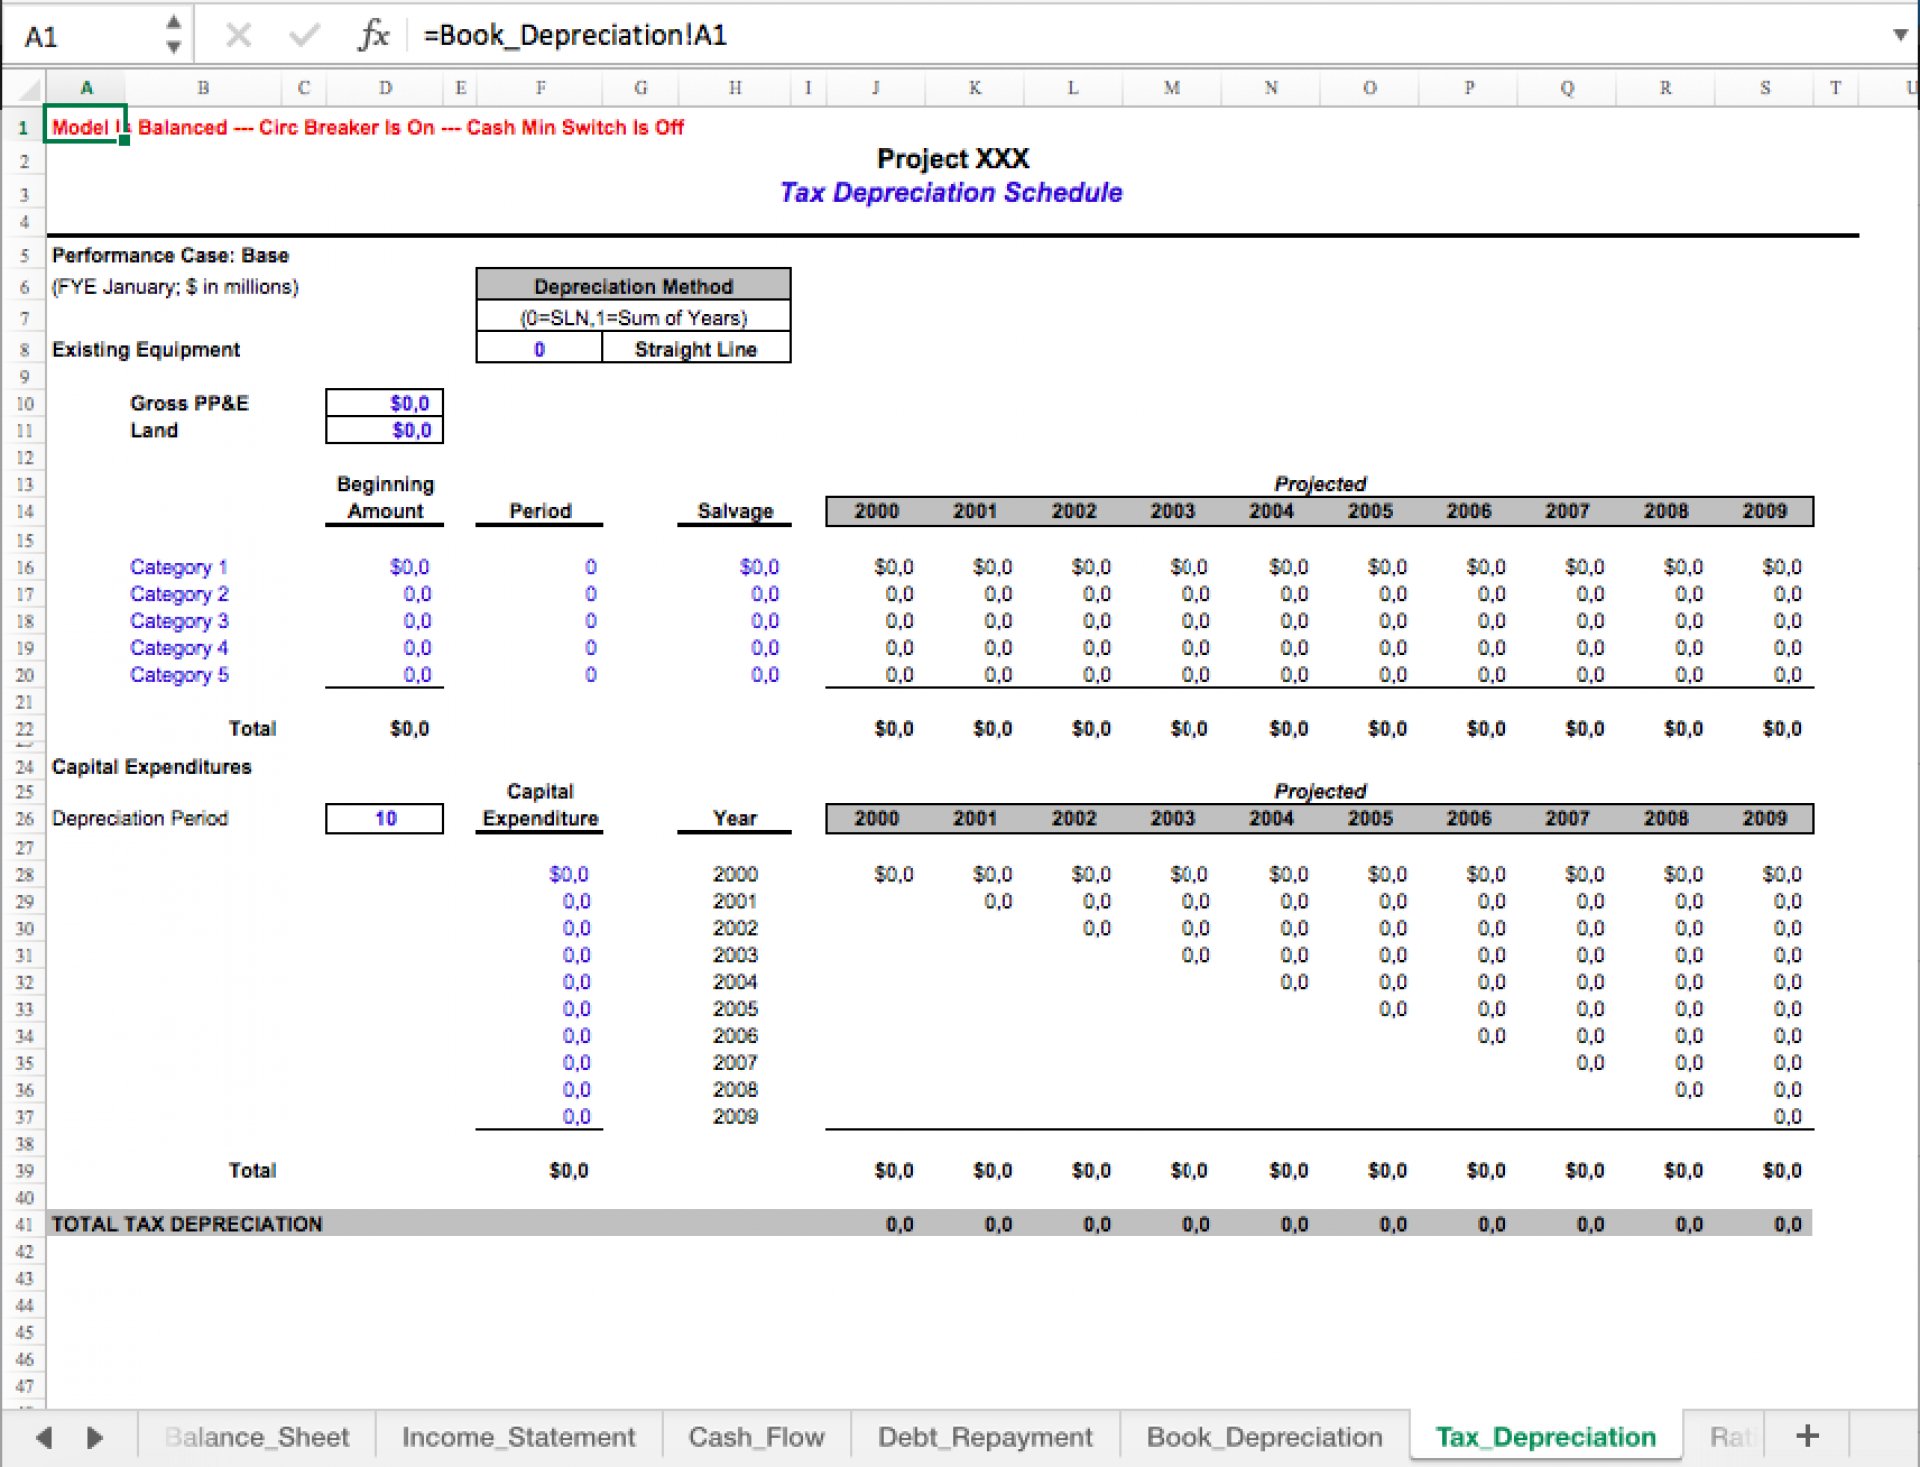Screen dimensions: 1920x1467
Task: Select row 10 header
Action: coord(24,403)
